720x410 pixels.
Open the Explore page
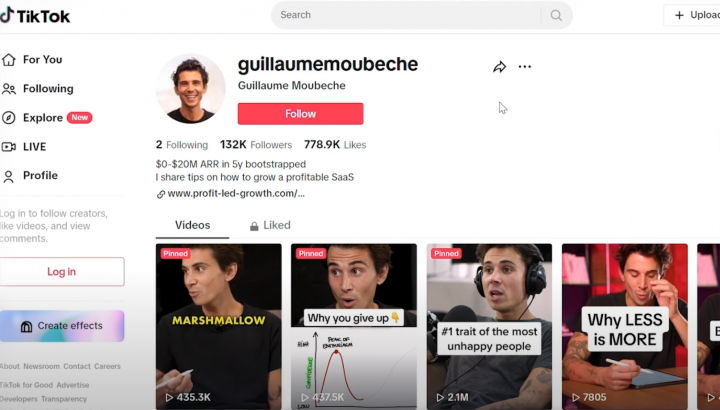tap(47, 118)
